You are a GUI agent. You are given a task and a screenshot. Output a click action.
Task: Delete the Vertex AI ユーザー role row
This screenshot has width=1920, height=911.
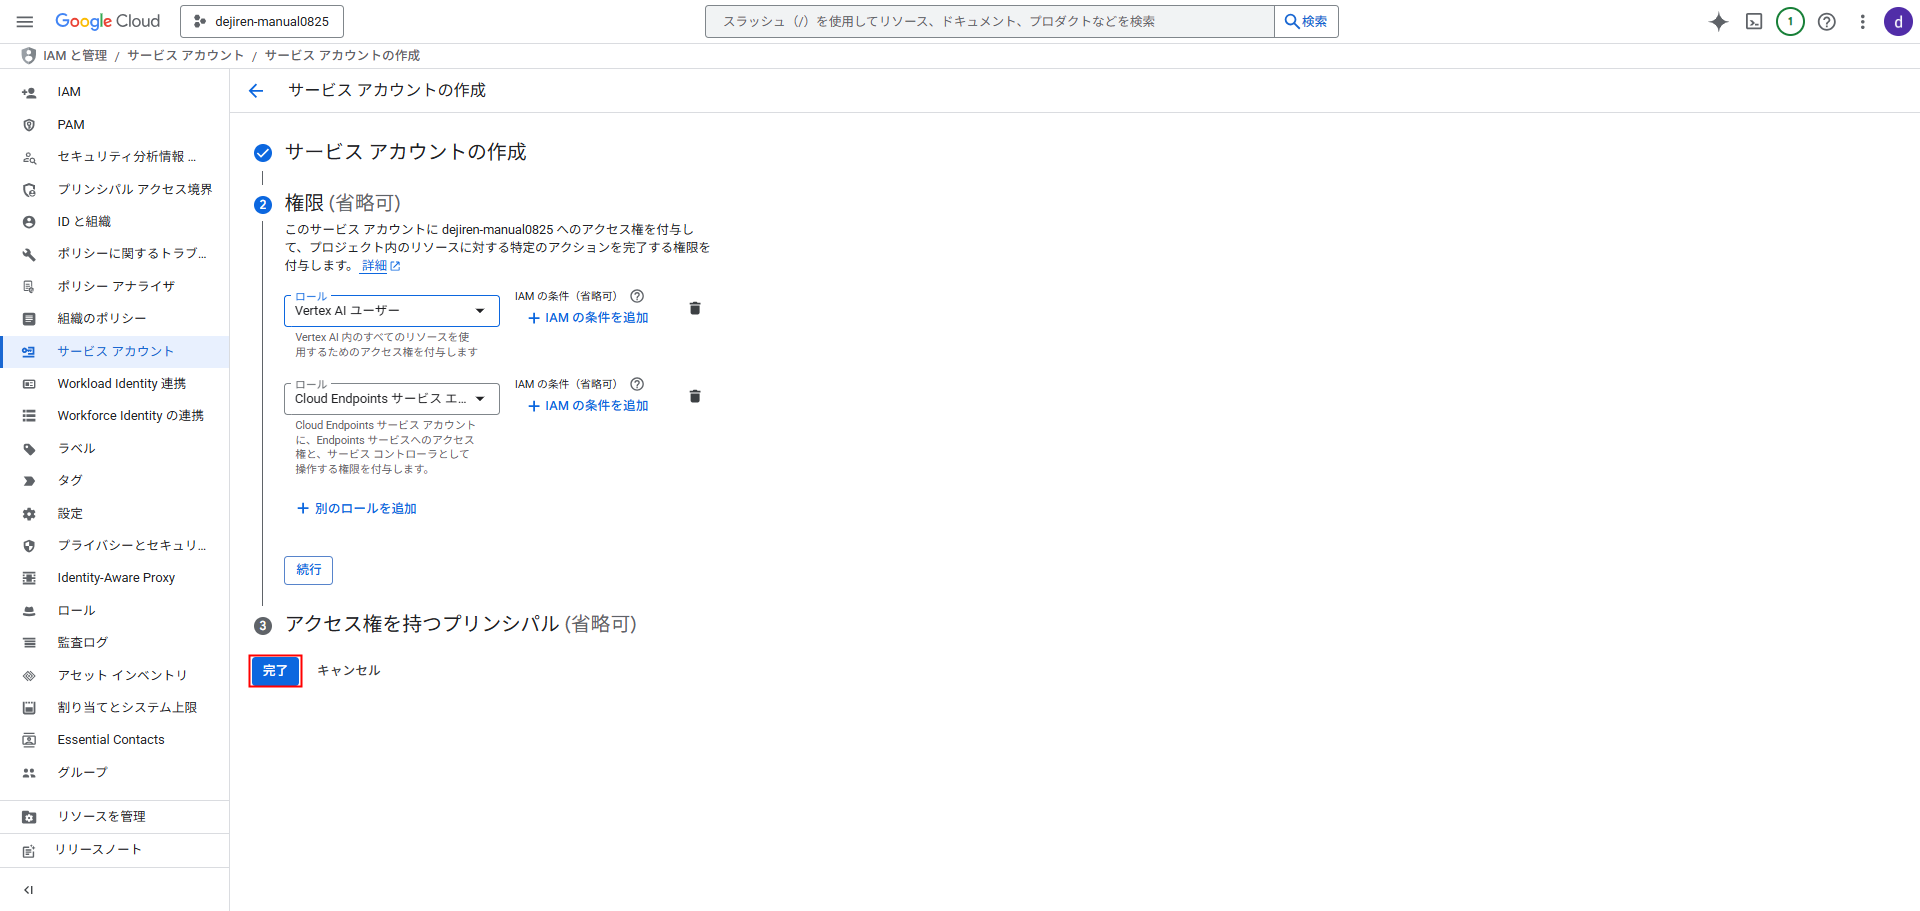coord(695,309)
